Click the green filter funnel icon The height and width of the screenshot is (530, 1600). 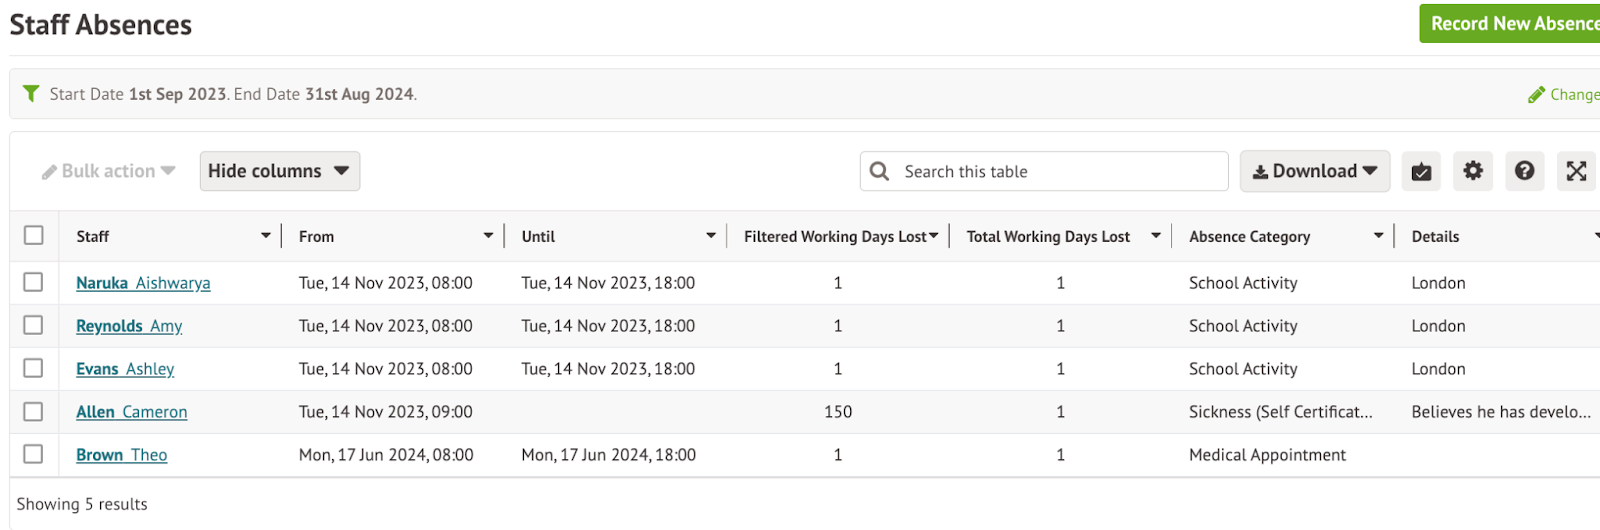pyautogui.click(x=31, y=94)
